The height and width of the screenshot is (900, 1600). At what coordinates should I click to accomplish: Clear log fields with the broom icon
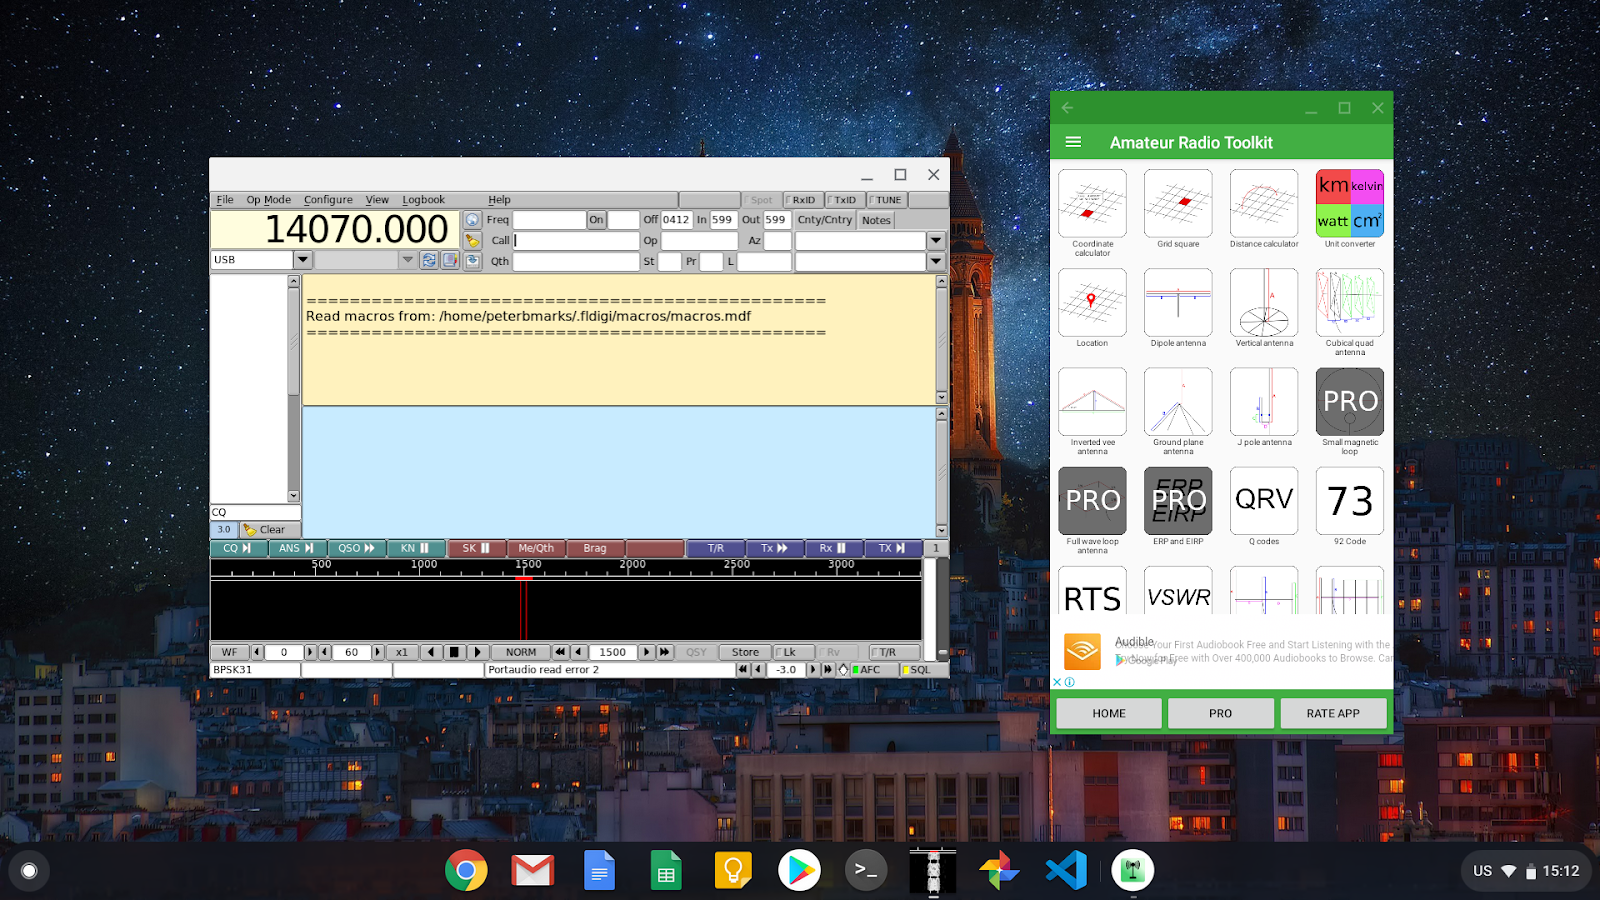tap(471, 240)
